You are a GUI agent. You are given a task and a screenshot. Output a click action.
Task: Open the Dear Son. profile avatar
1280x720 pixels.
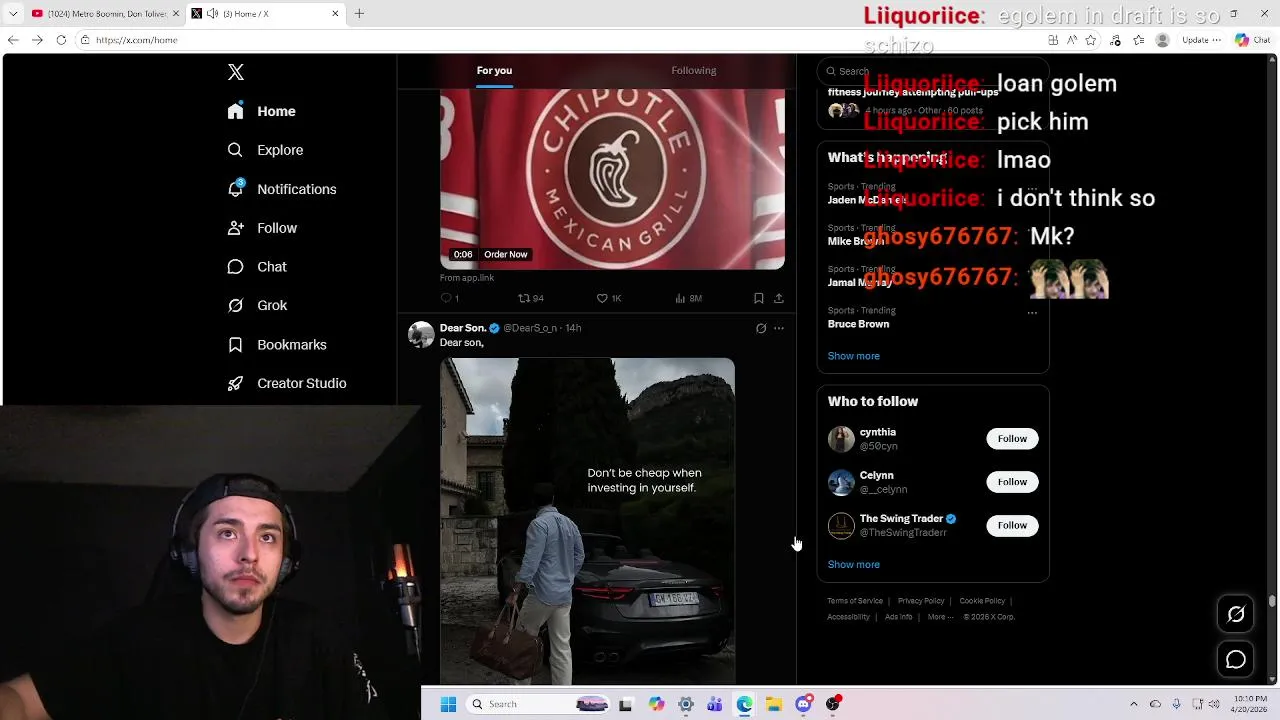coord(421,335)
